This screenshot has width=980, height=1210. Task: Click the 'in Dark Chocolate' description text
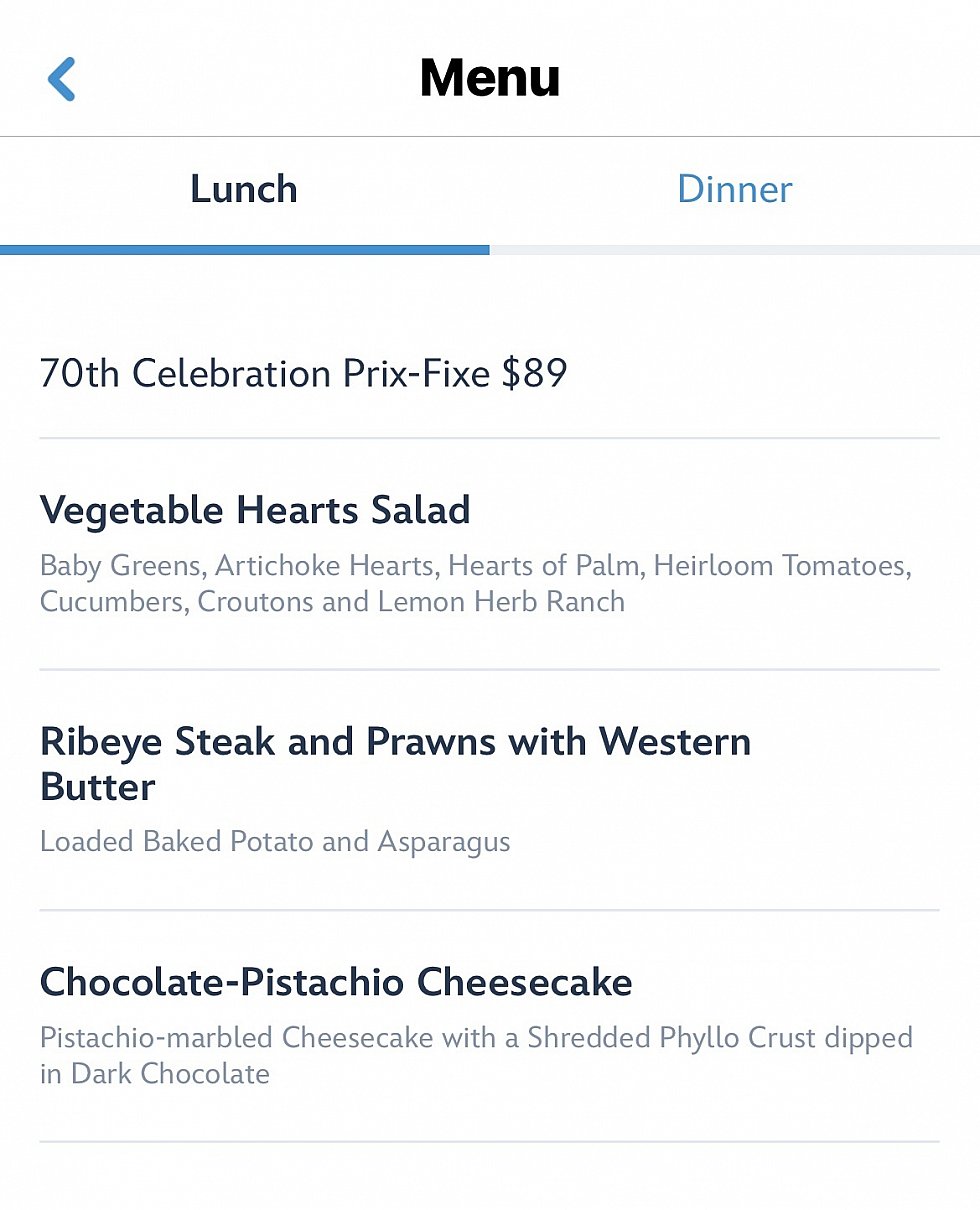[155, 1074]
